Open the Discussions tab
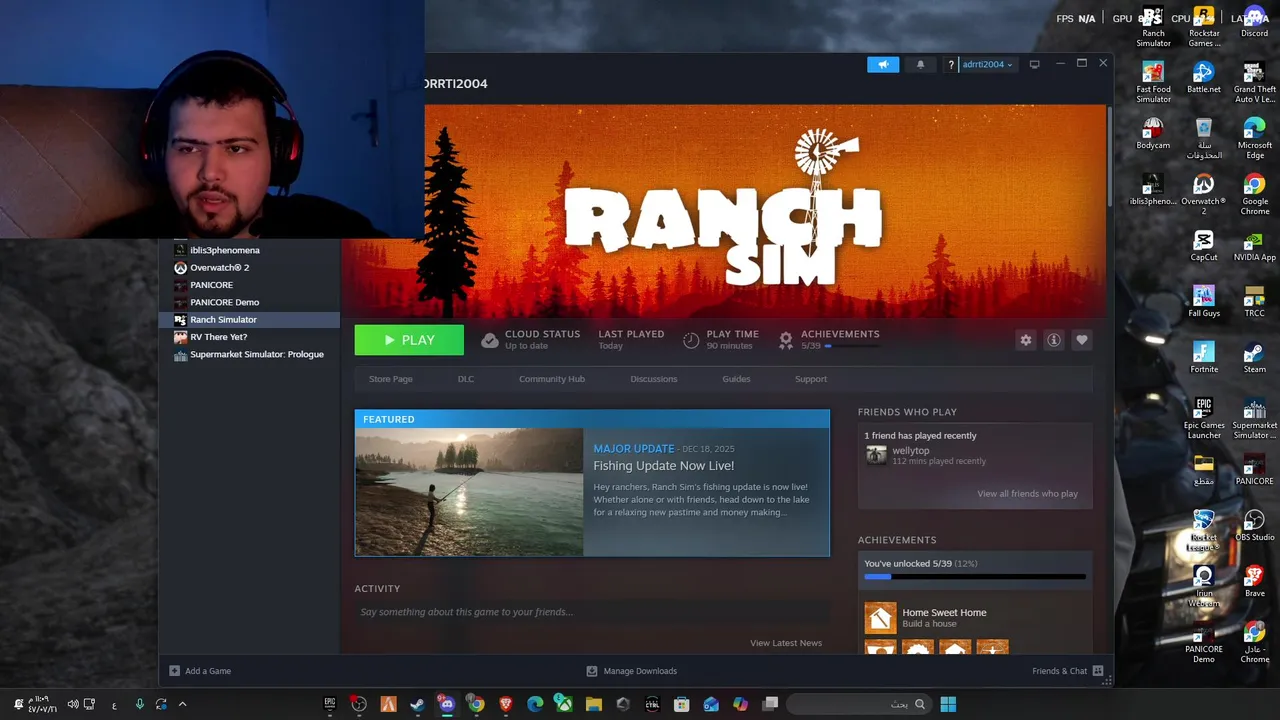This screenshot has width=1280, height=720. tap(654, 379)
